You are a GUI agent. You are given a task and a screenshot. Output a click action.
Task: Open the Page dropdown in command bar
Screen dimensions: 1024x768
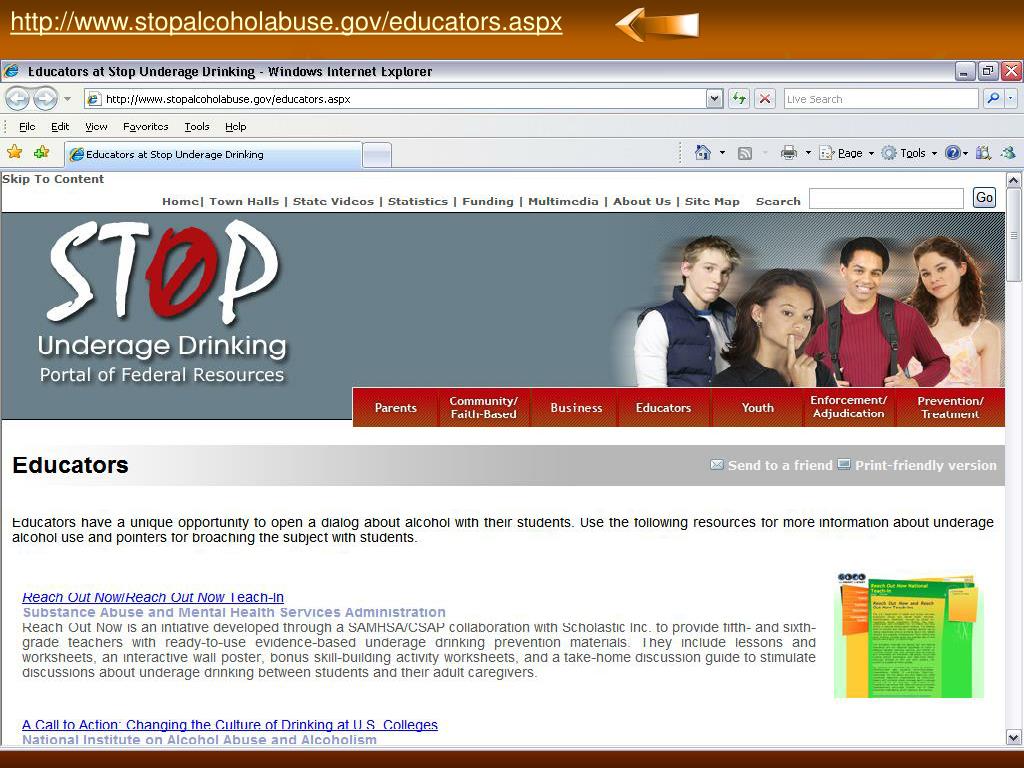coord(846,153)
